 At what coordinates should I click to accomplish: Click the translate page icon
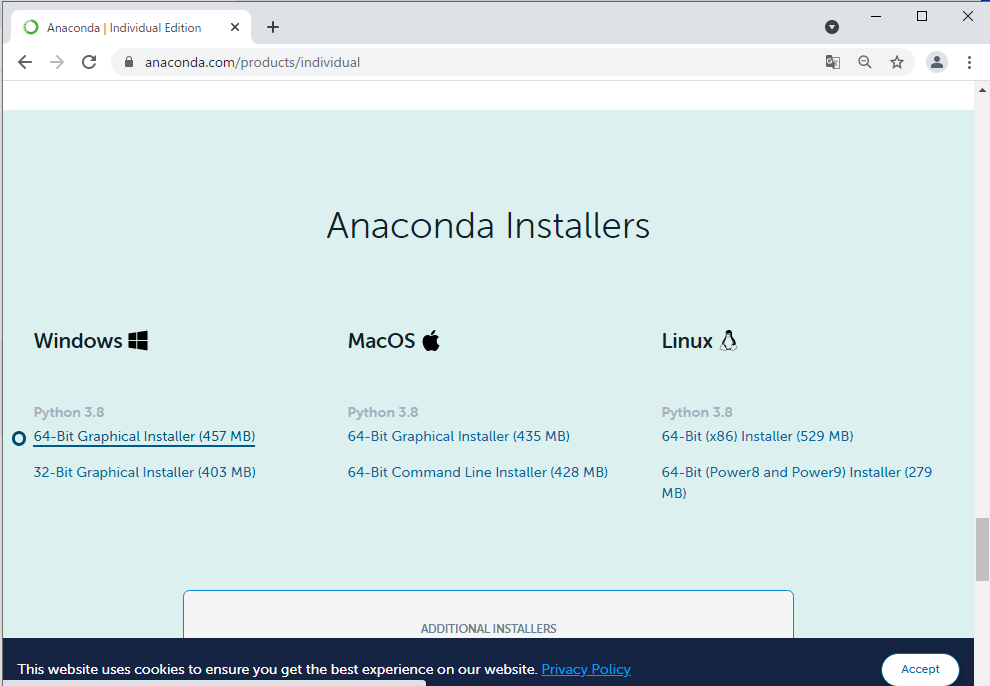(832, 62)
